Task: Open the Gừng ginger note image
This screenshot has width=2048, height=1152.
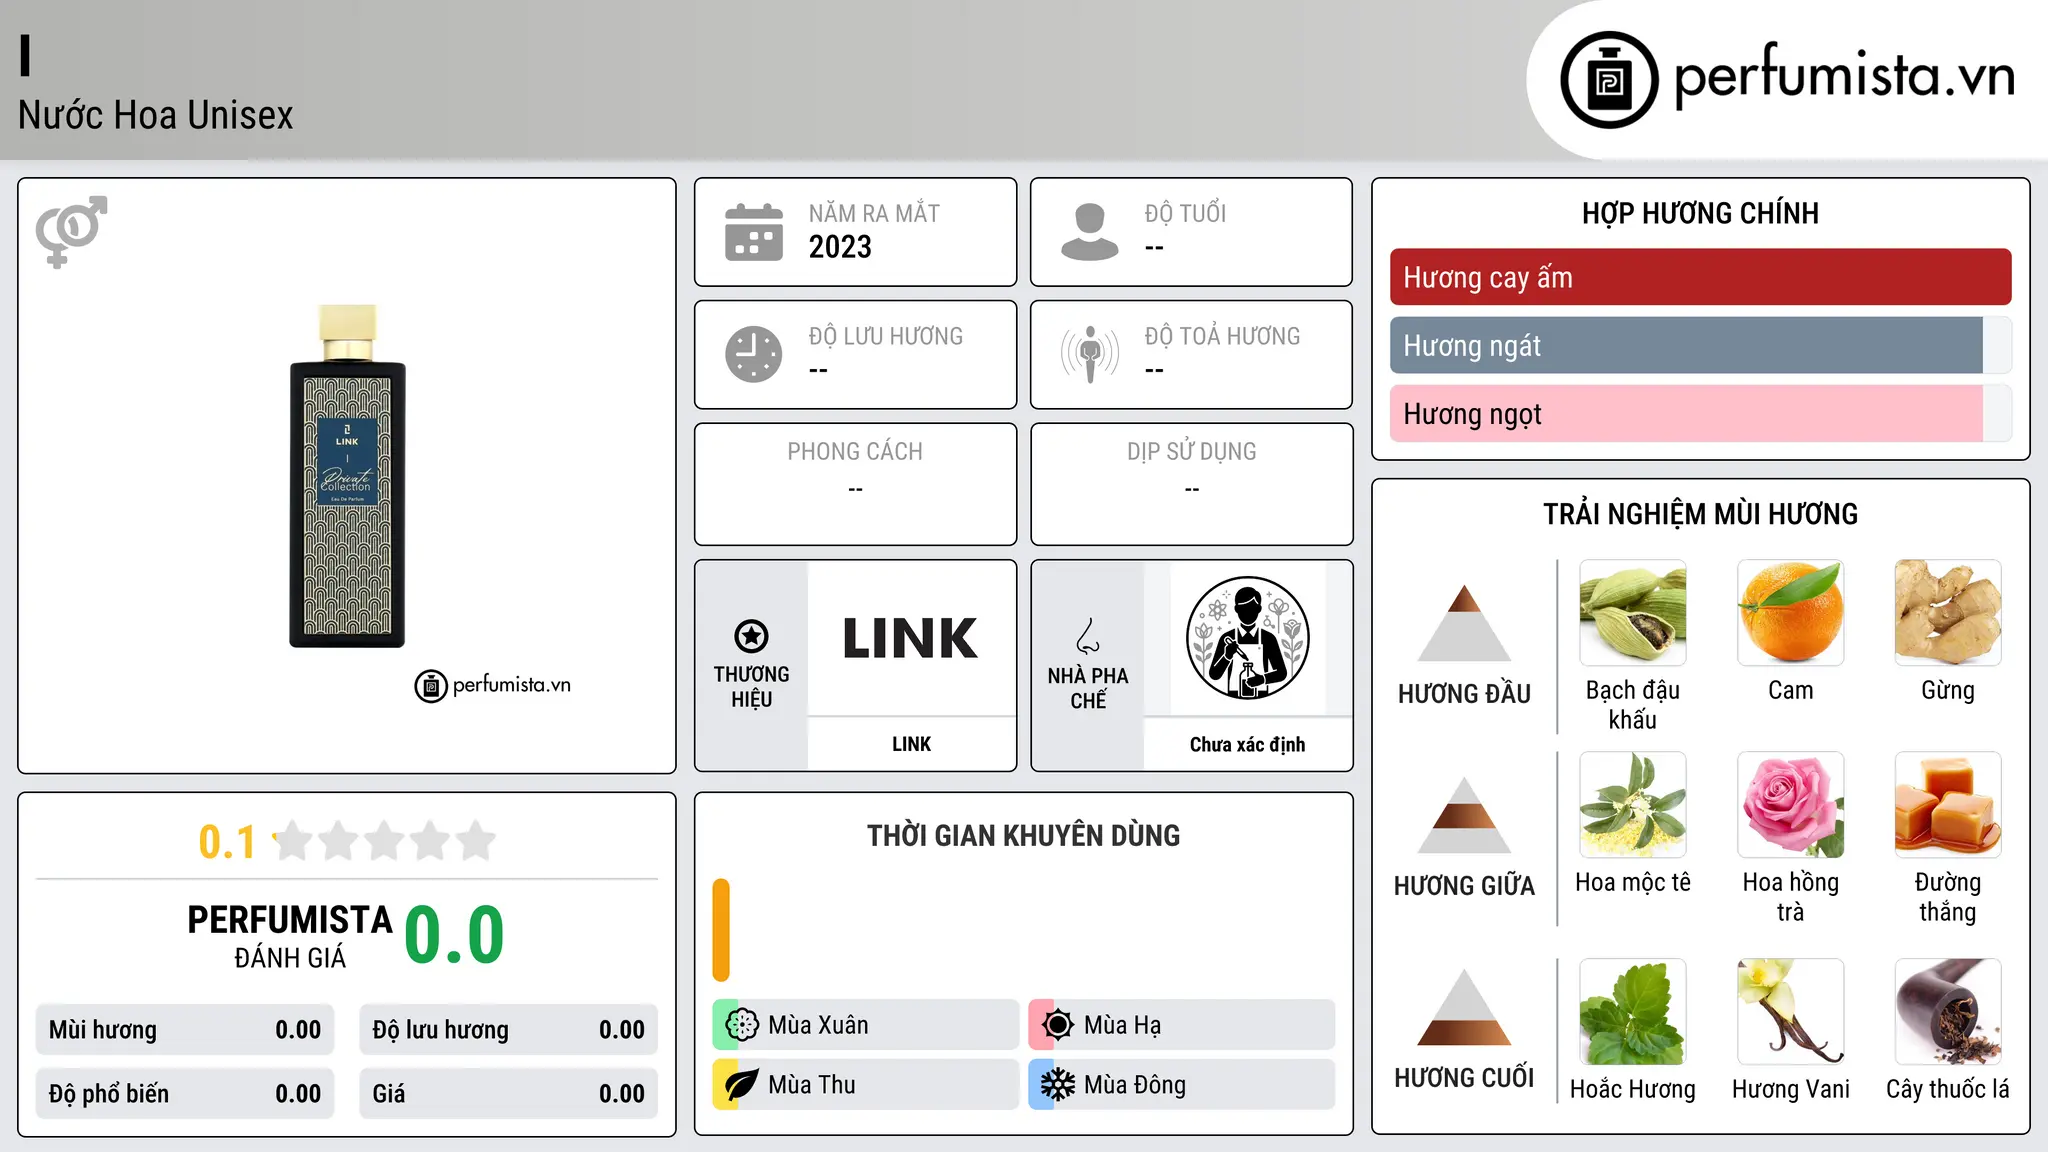Action: point(1948,613)
